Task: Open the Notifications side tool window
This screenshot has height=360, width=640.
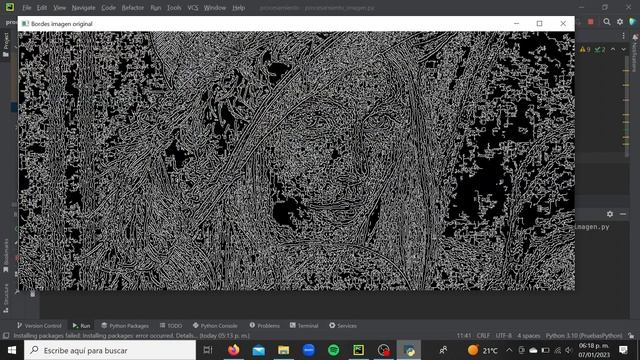Action: 635,53
